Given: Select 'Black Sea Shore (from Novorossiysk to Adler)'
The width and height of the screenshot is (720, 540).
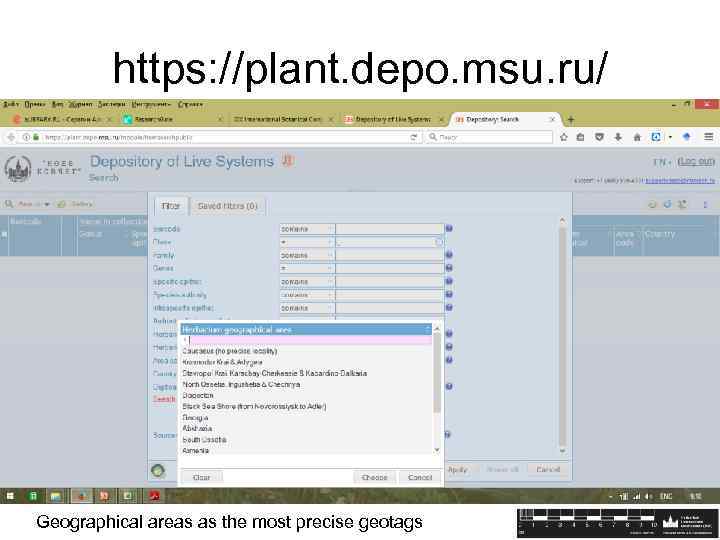Looking at the screenshot, I should [254, 406].
